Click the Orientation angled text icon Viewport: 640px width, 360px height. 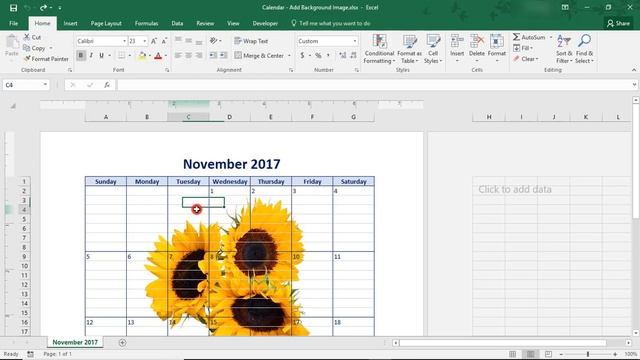tap(213, 41)
